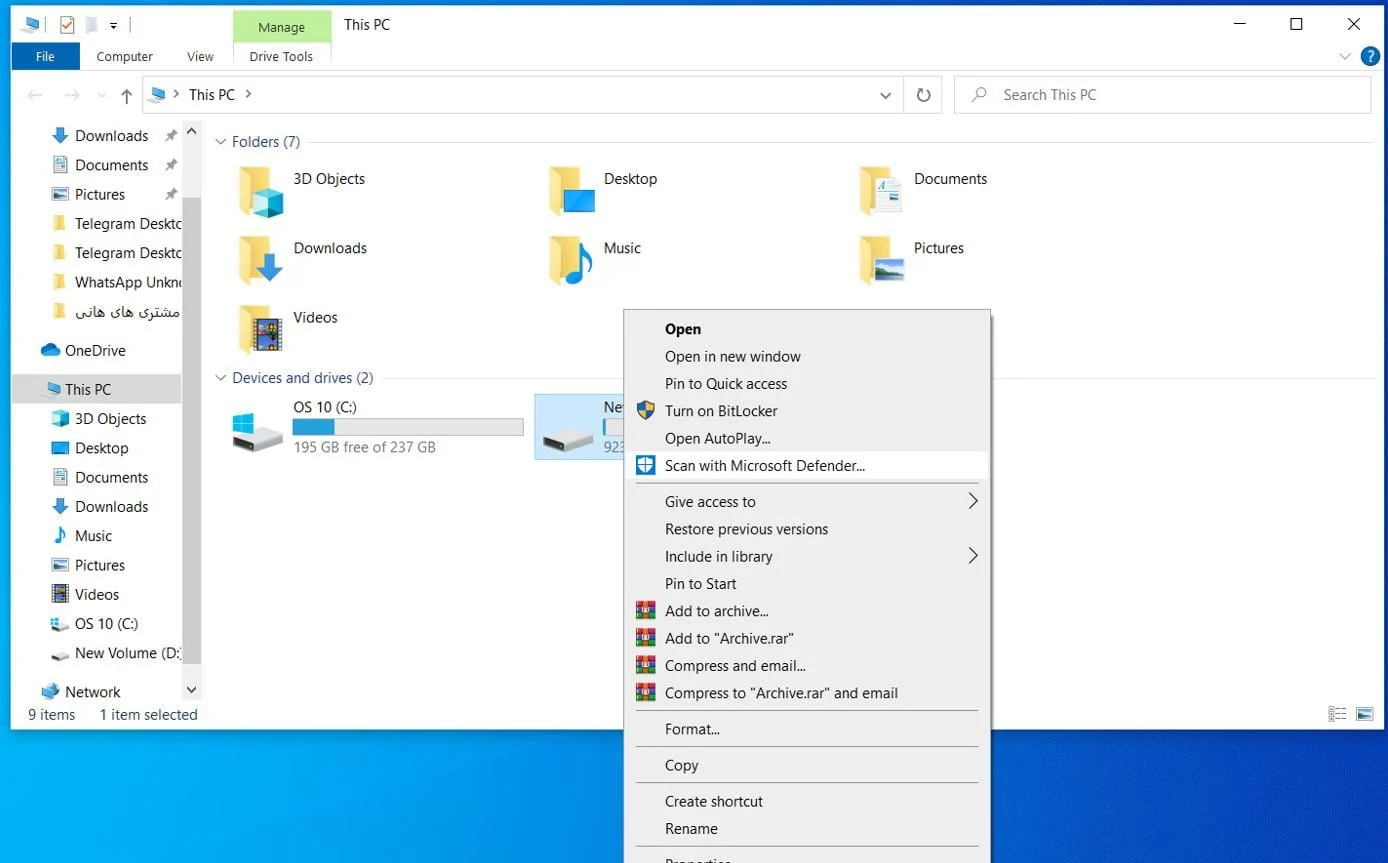Collapse the Devices and drives group

(221, 378)
